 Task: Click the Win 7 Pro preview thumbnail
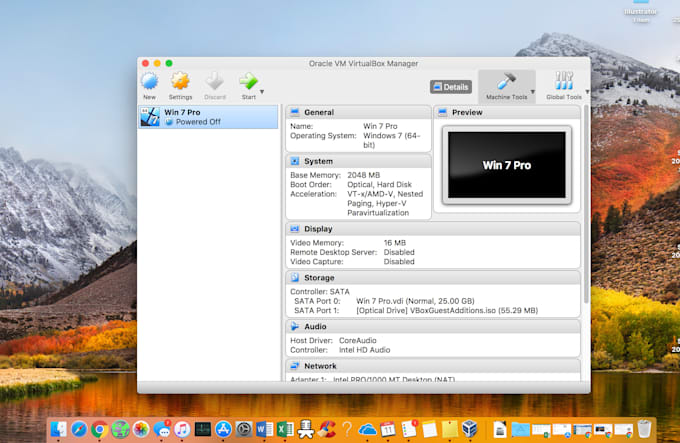point(506,164)
